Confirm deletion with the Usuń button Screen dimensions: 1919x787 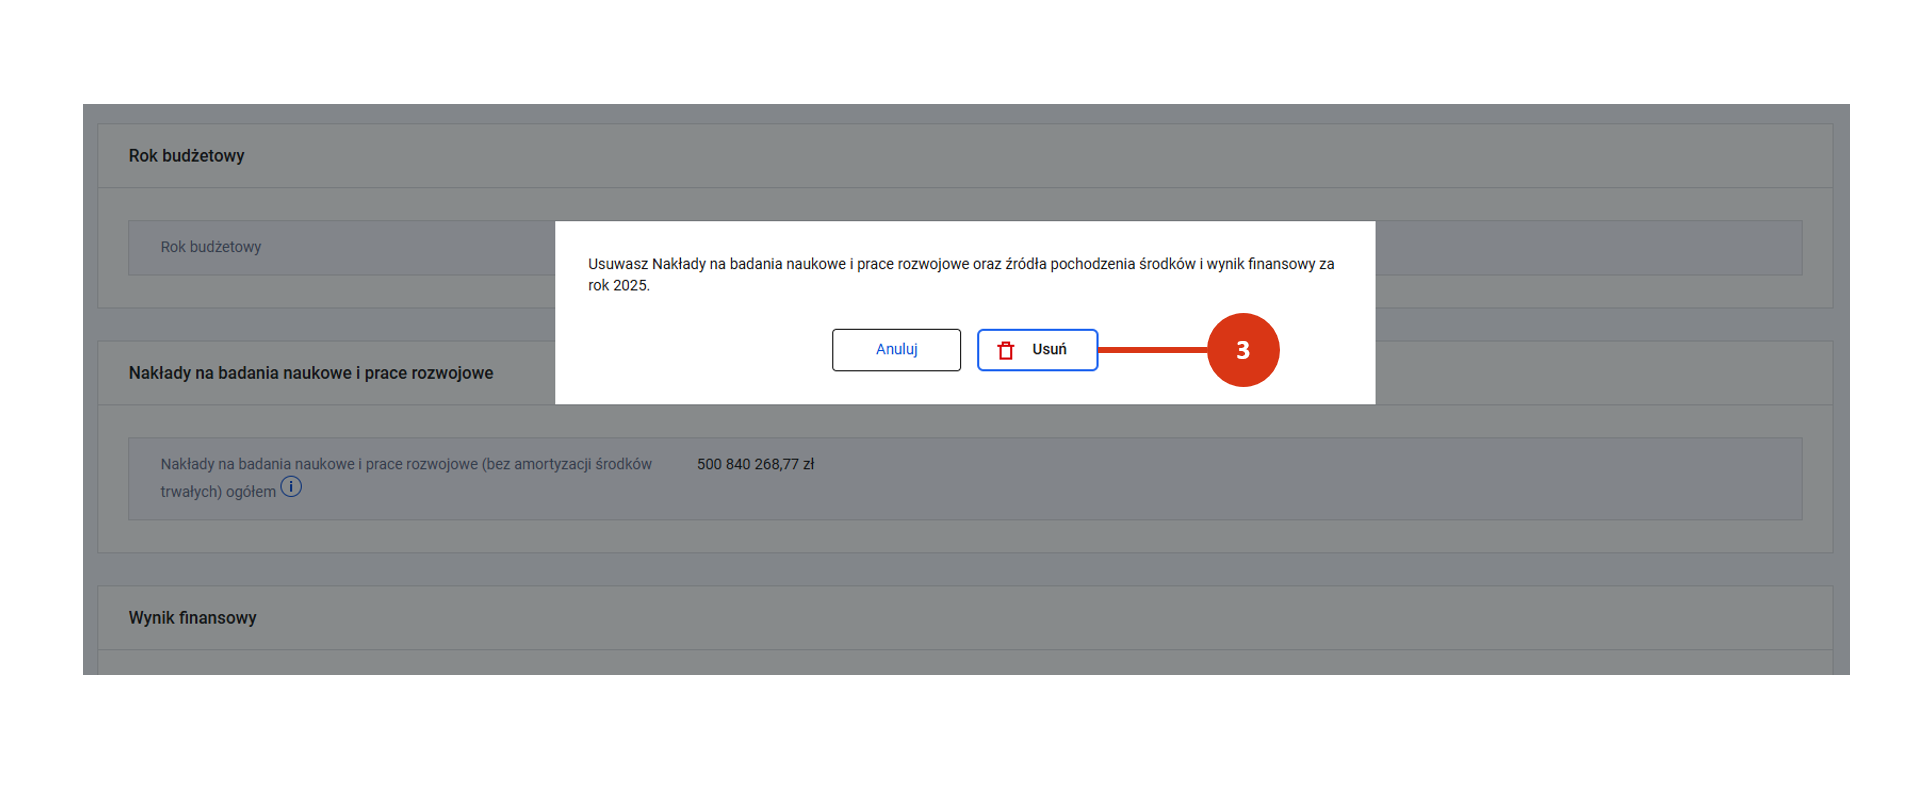coord(1037,350)
